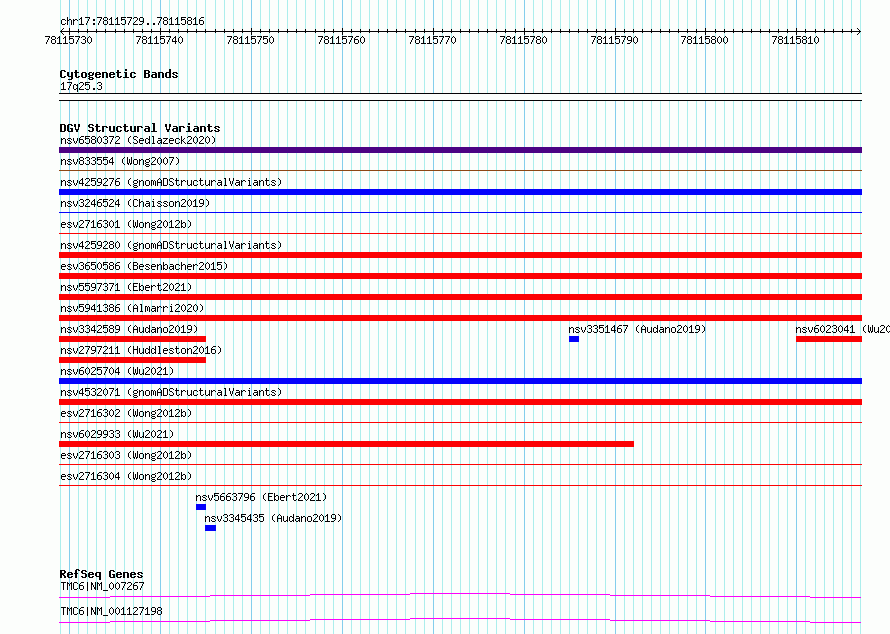890x634 pixels.
Task: Click the chr17:78115729..78115816 region label
Action: pyautogui.click(x=132, y=22)
